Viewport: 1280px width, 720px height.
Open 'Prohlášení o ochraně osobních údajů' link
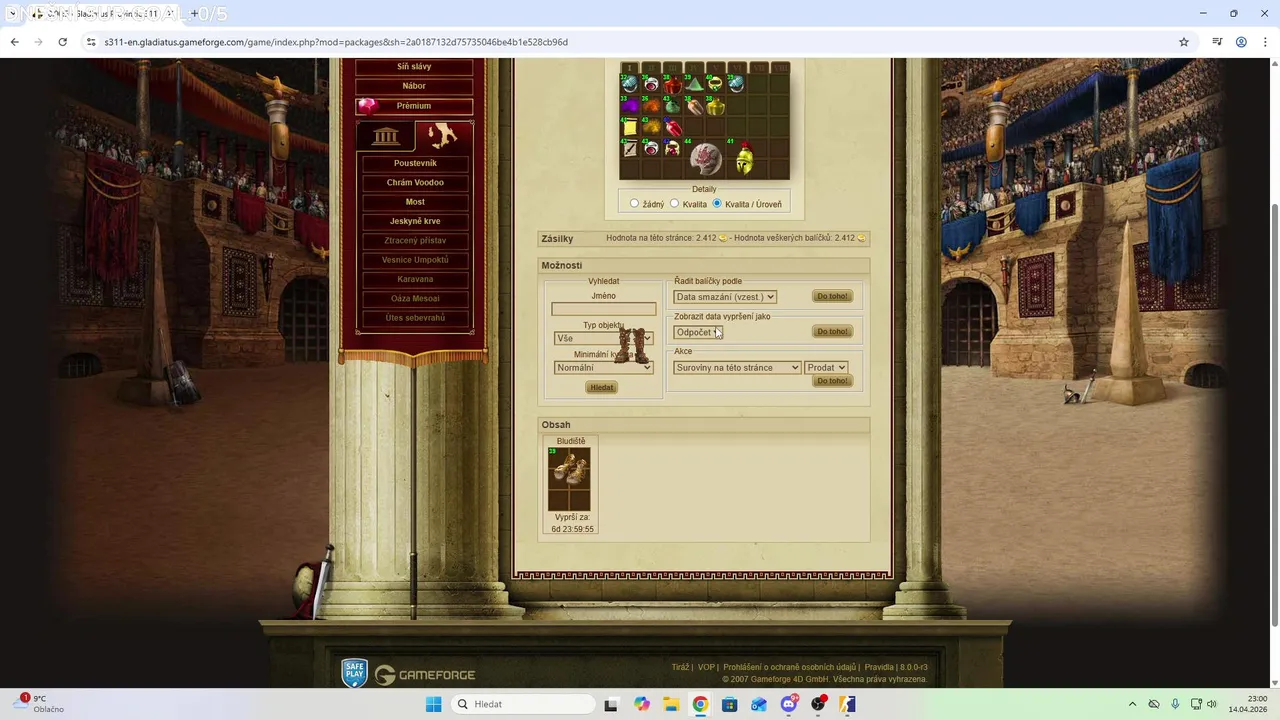(x=789, y=667)
